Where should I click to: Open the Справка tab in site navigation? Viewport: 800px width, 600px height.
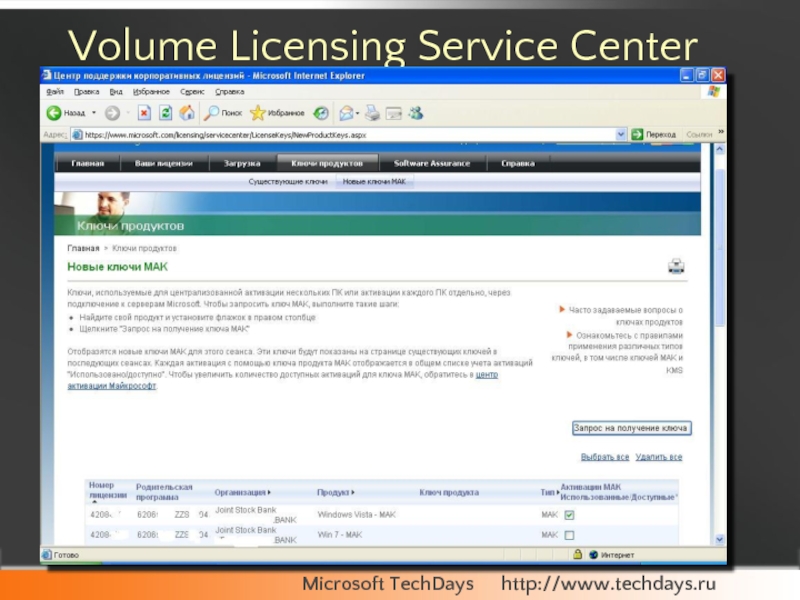pyautogui.click(x=518, y=163)
